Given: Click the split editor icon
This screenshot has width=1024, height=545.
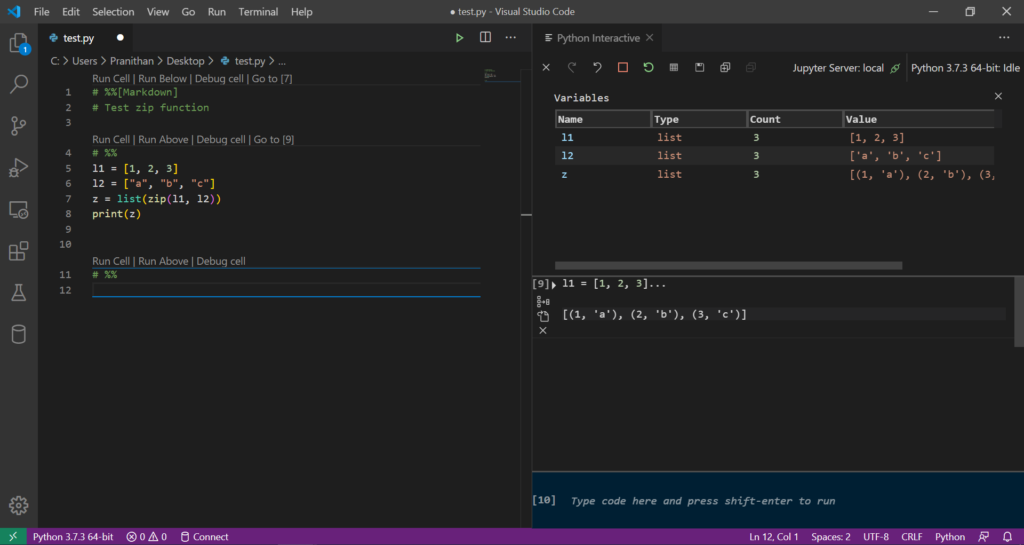Looking at the screenshot, I should [485, 38].
